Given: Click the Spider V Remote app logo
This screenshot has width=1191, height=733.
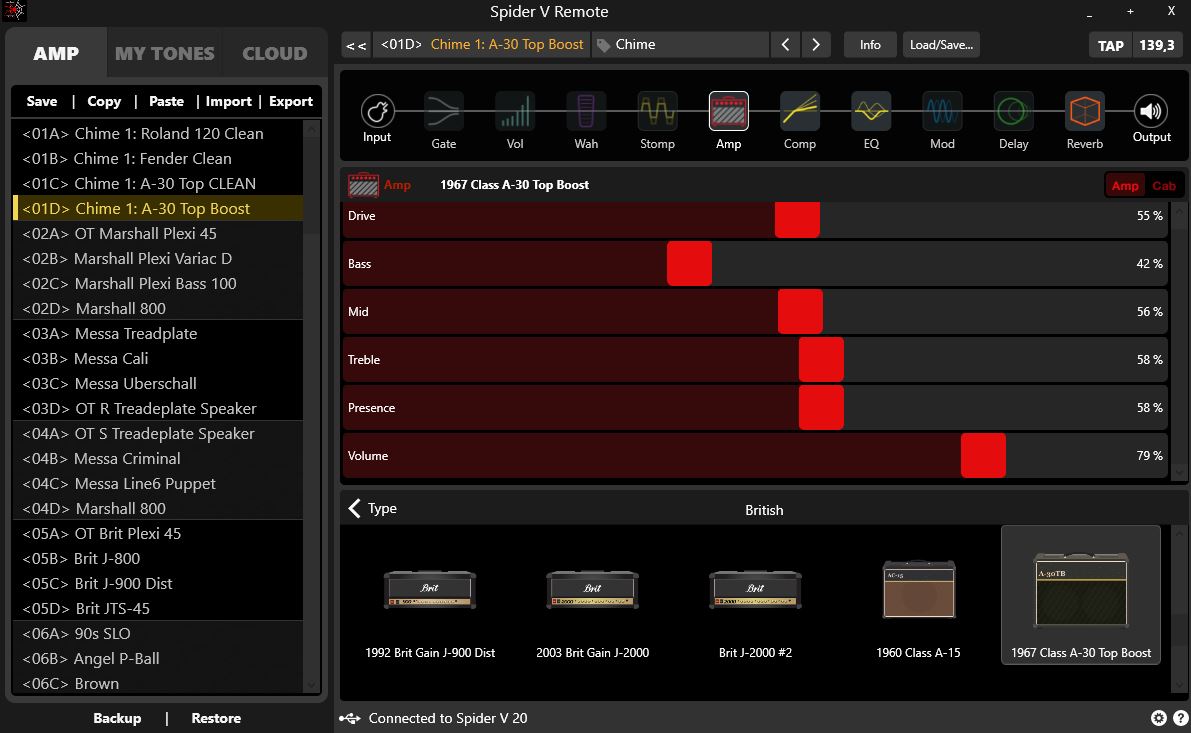Looking at the screenshot, I should [14, 11].
